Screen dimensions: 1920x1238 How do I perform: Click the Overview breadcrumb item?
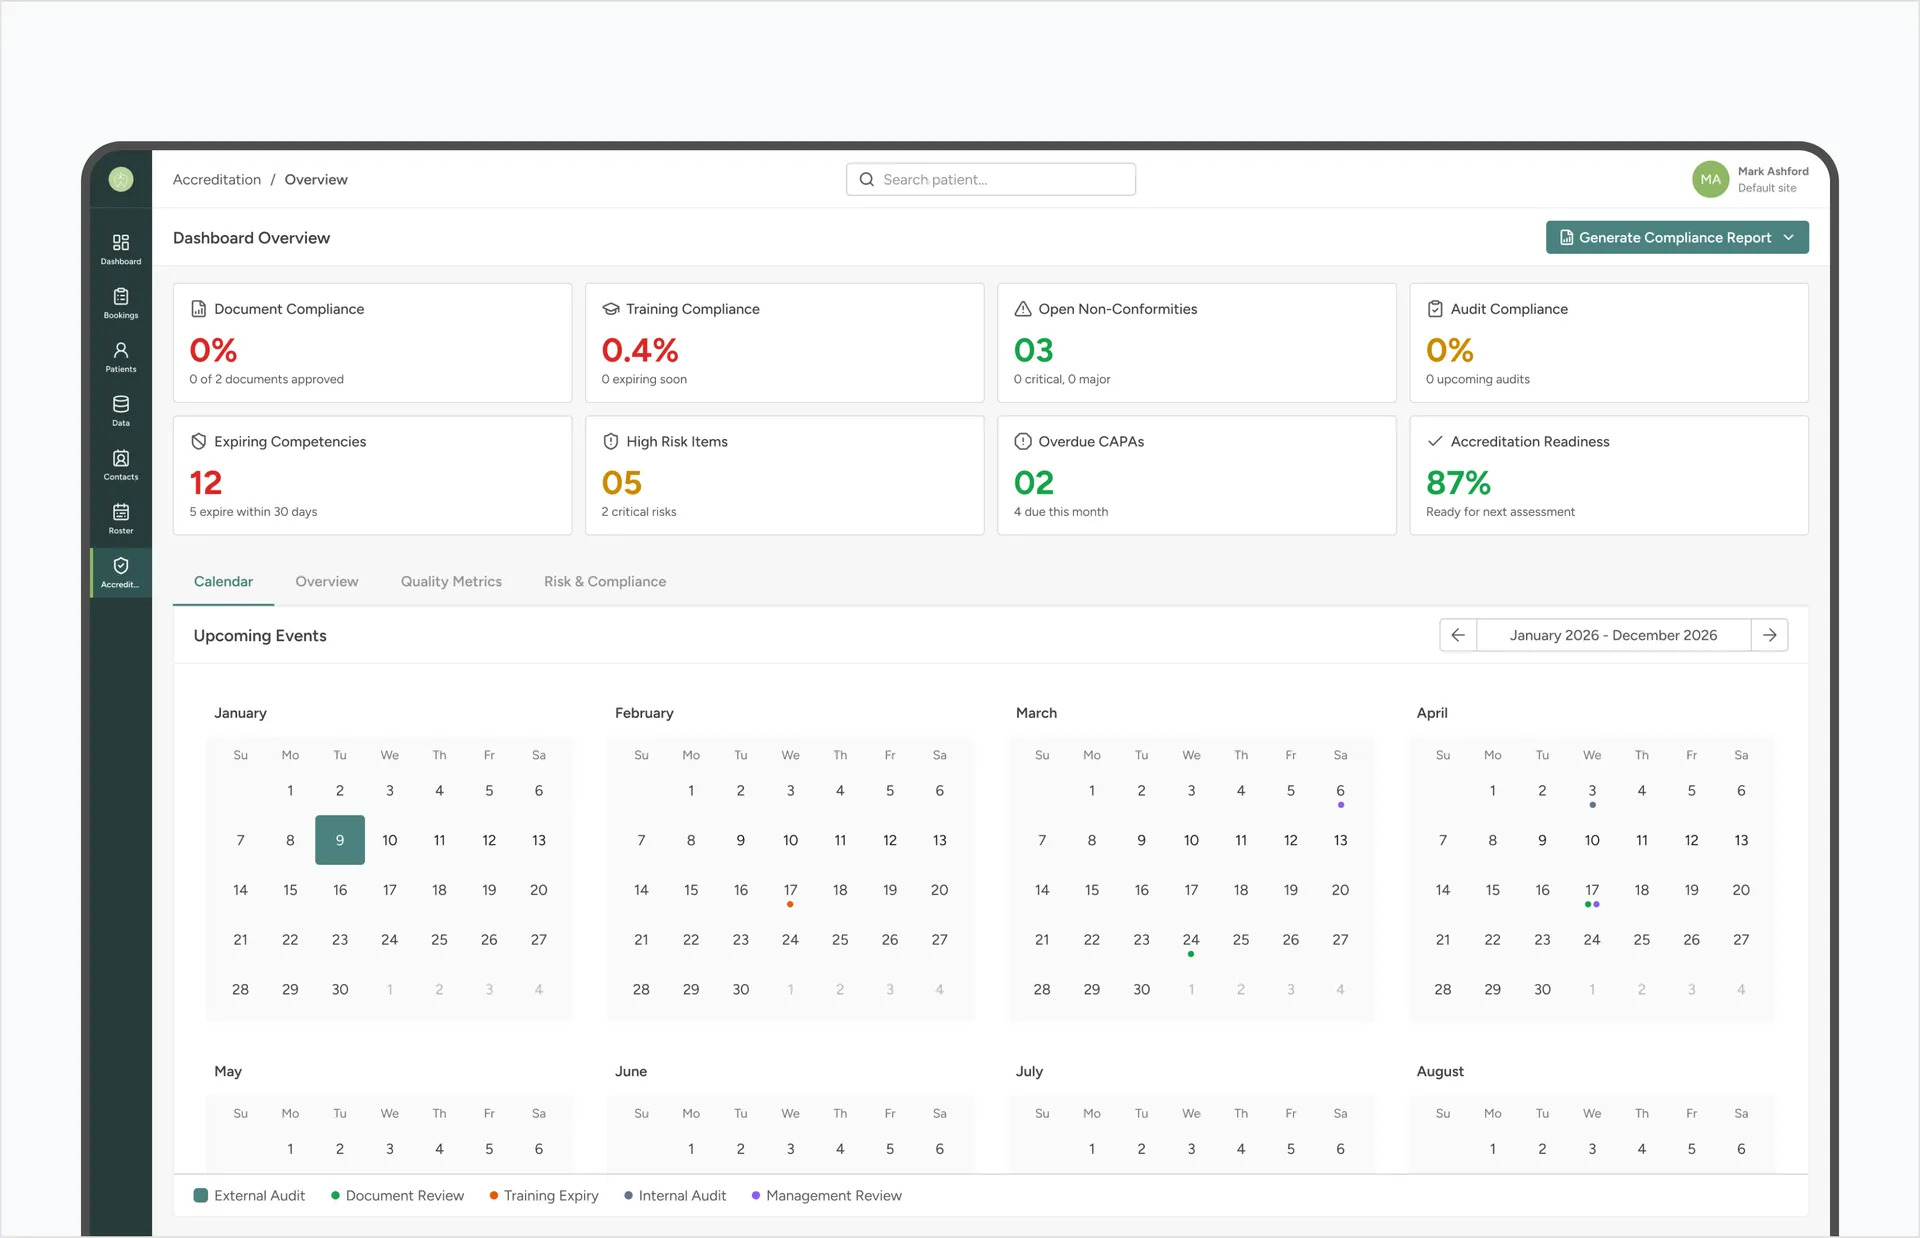pos(316,179)
